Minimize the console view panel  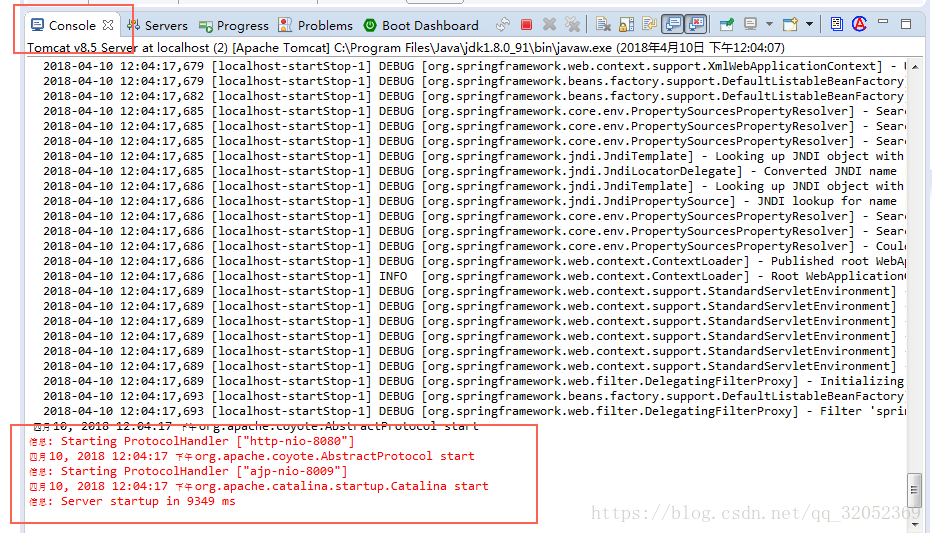click(x=883, y=23)
